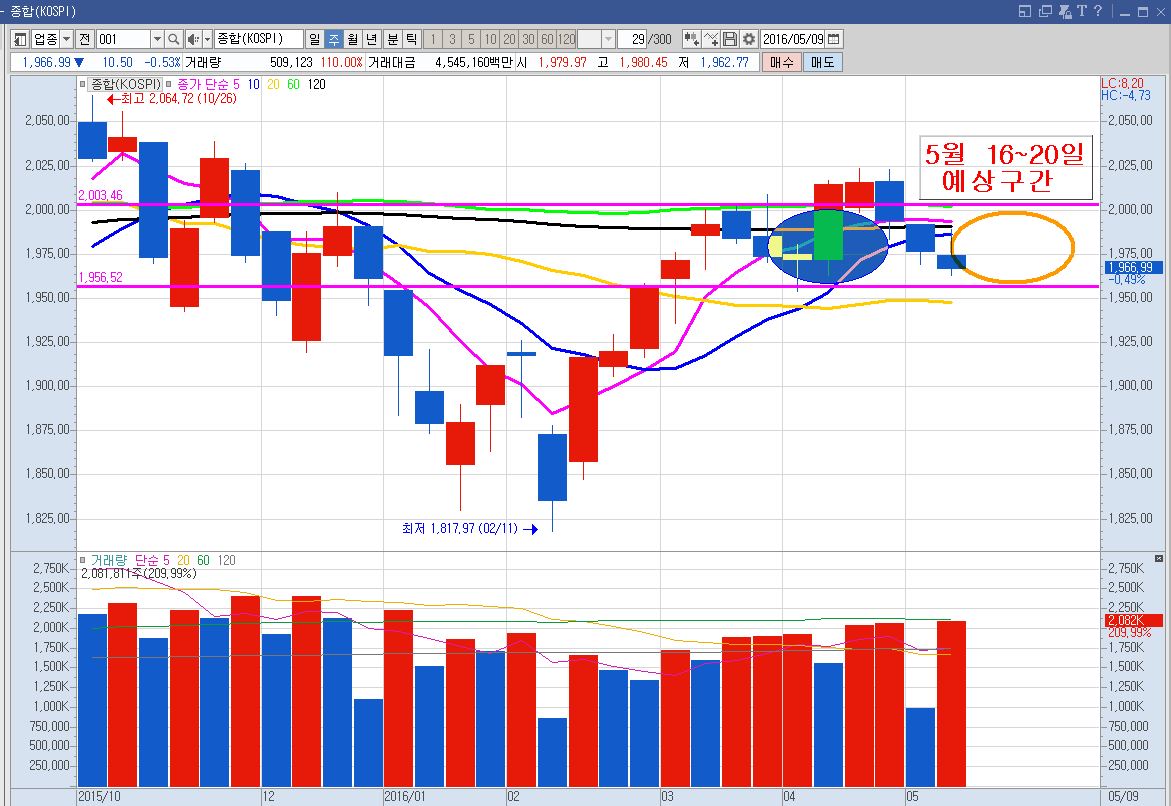Select the 주 weekly period button
The height and width of the screenshot is (806, 1171).
[334, 39]
